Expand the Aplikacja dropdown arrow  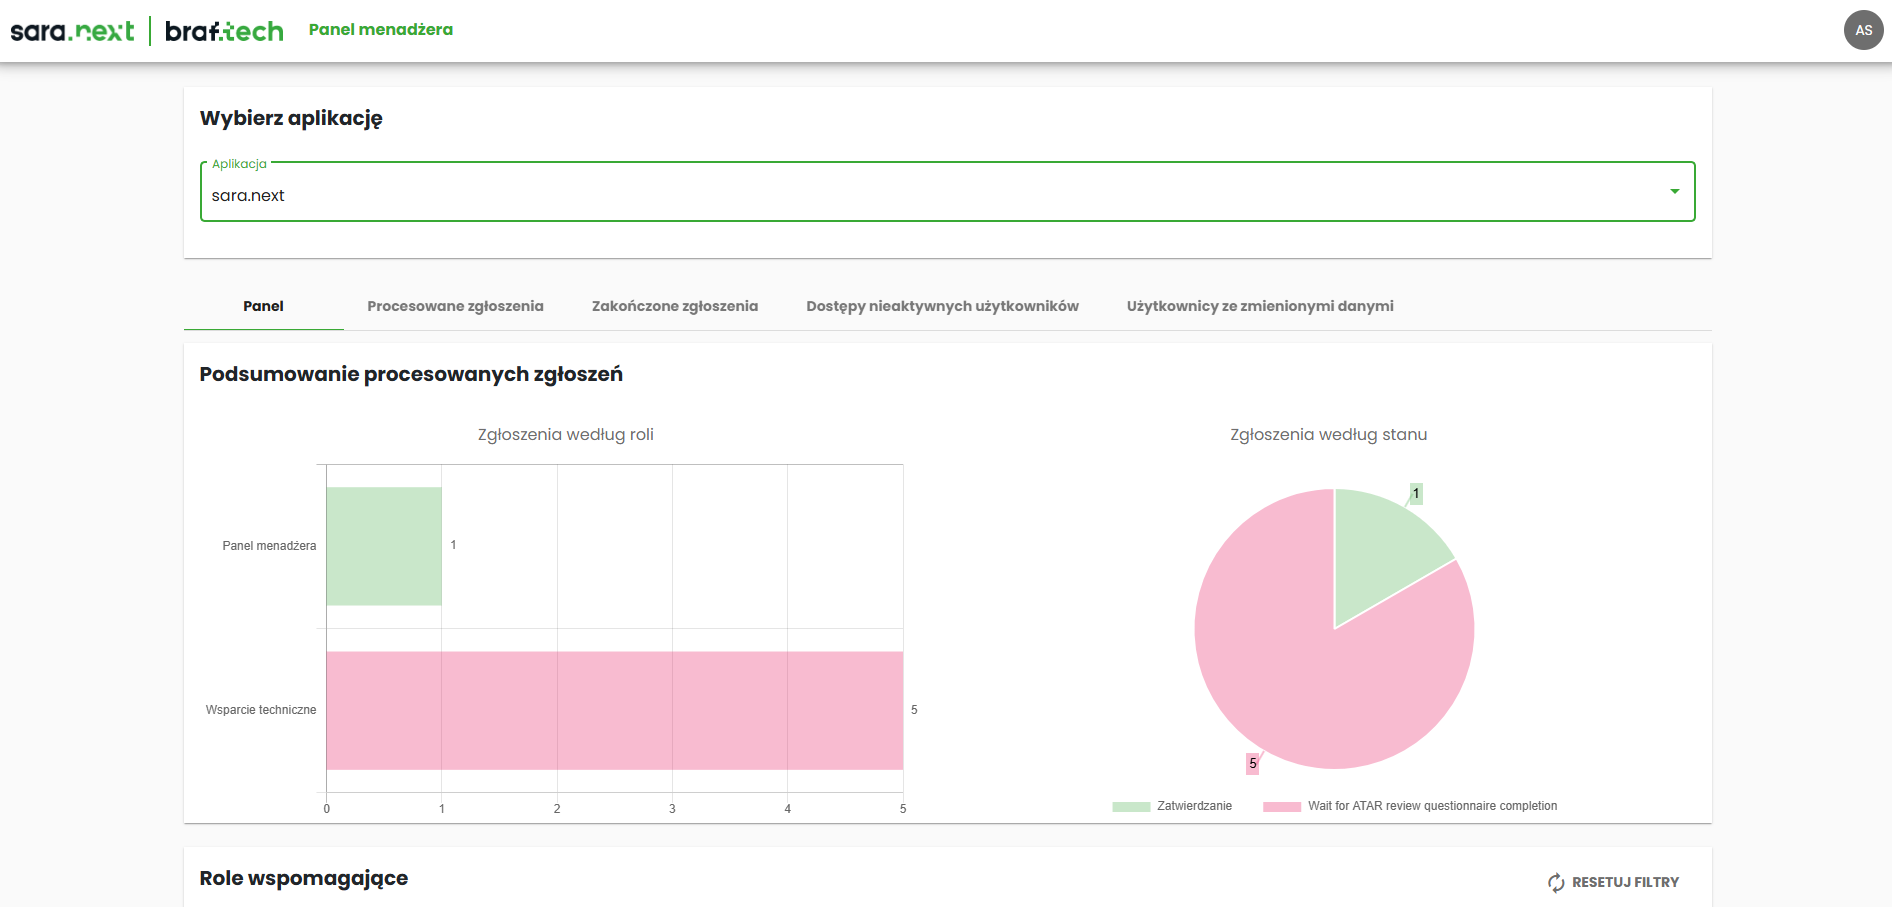1674,192
